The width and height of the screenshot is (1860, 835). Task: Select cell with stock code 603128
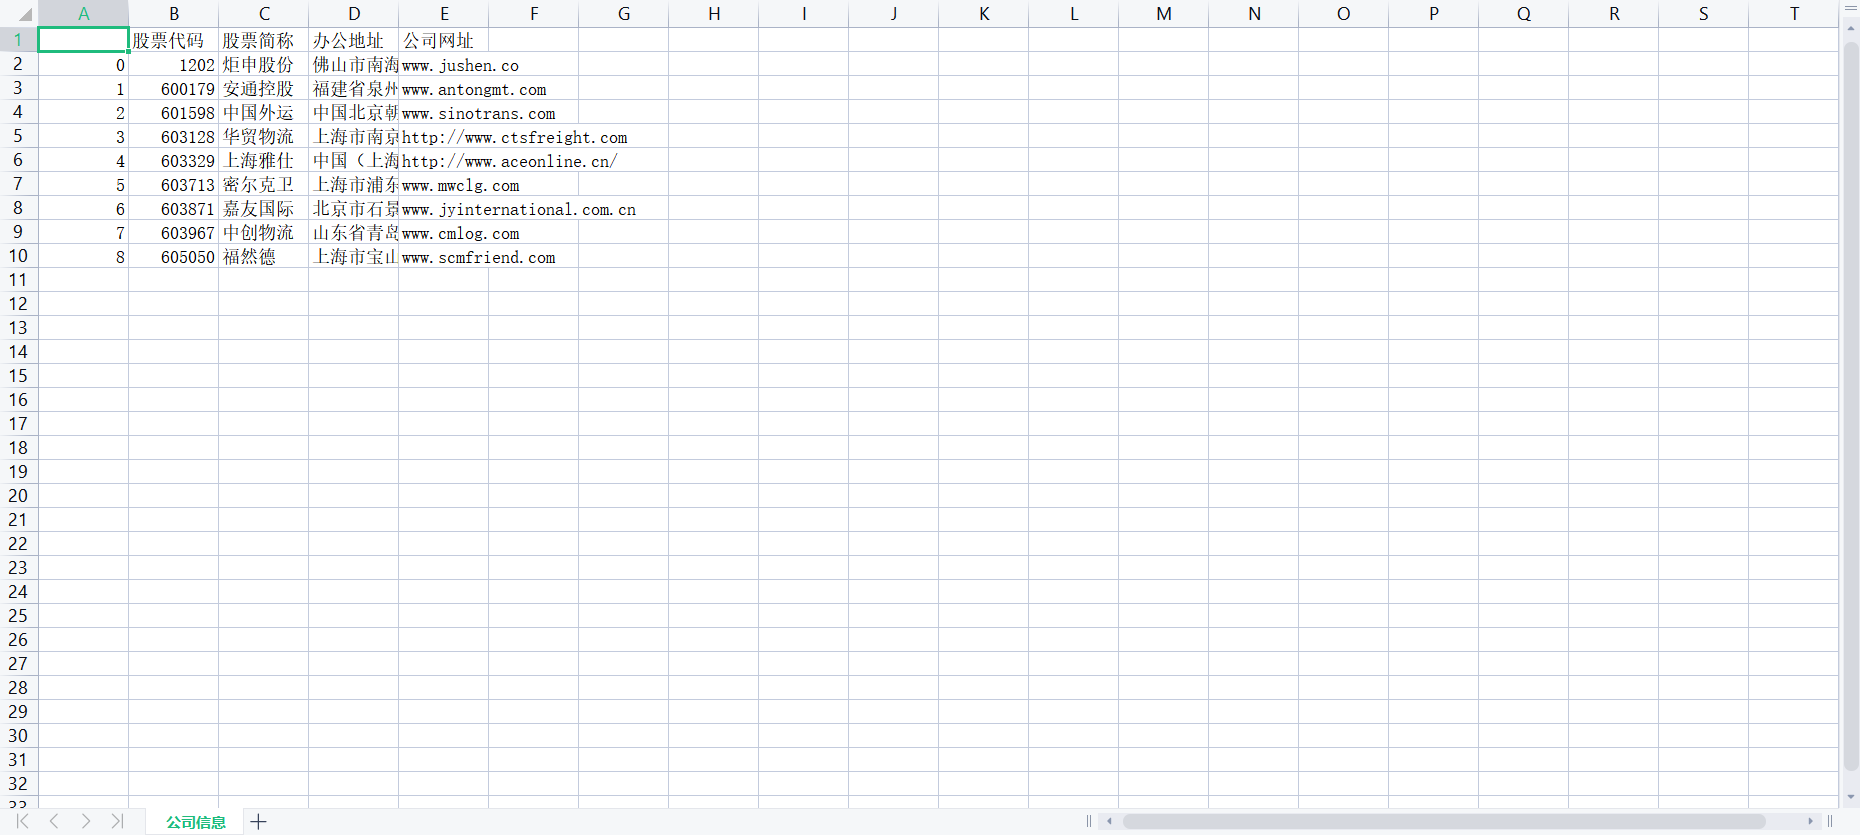(174, 136)
